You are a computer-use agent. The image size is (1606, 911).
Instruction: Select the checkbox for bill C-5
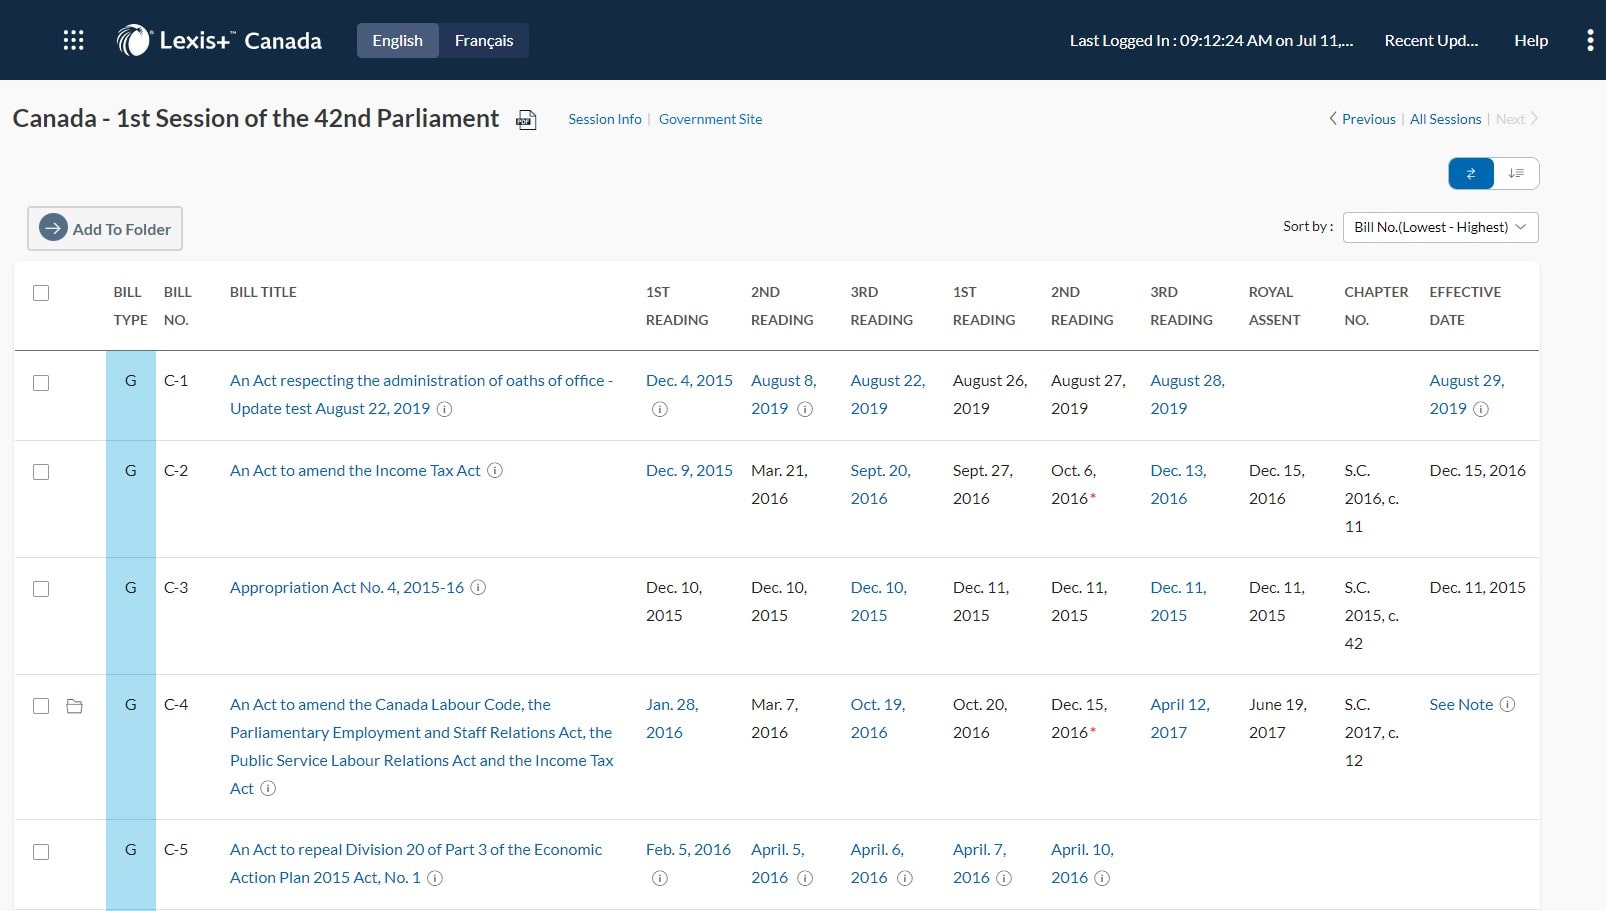coord(41,852)
